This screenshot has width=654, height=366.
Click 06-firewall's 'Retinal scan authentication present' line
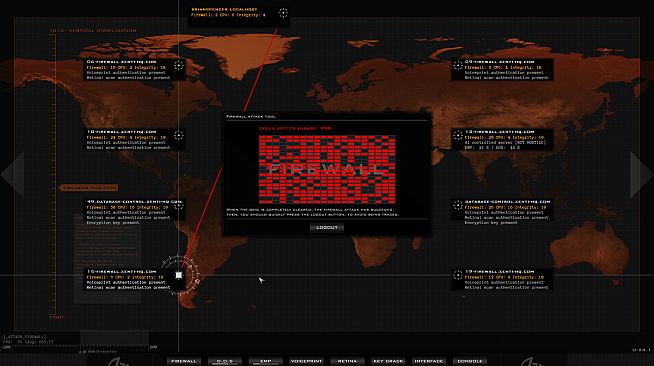(x=128, y=78)
